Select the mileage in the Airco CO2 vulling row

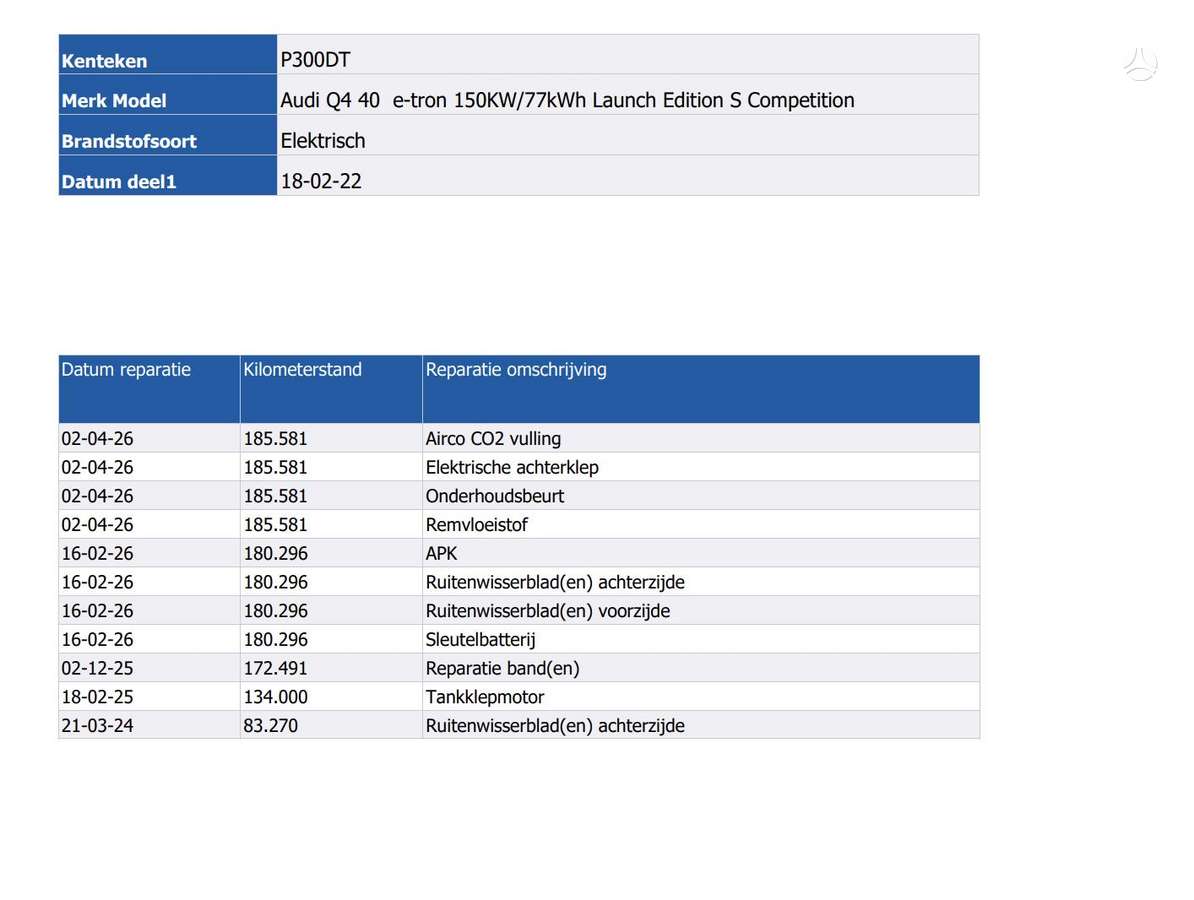tap(275, 439)
